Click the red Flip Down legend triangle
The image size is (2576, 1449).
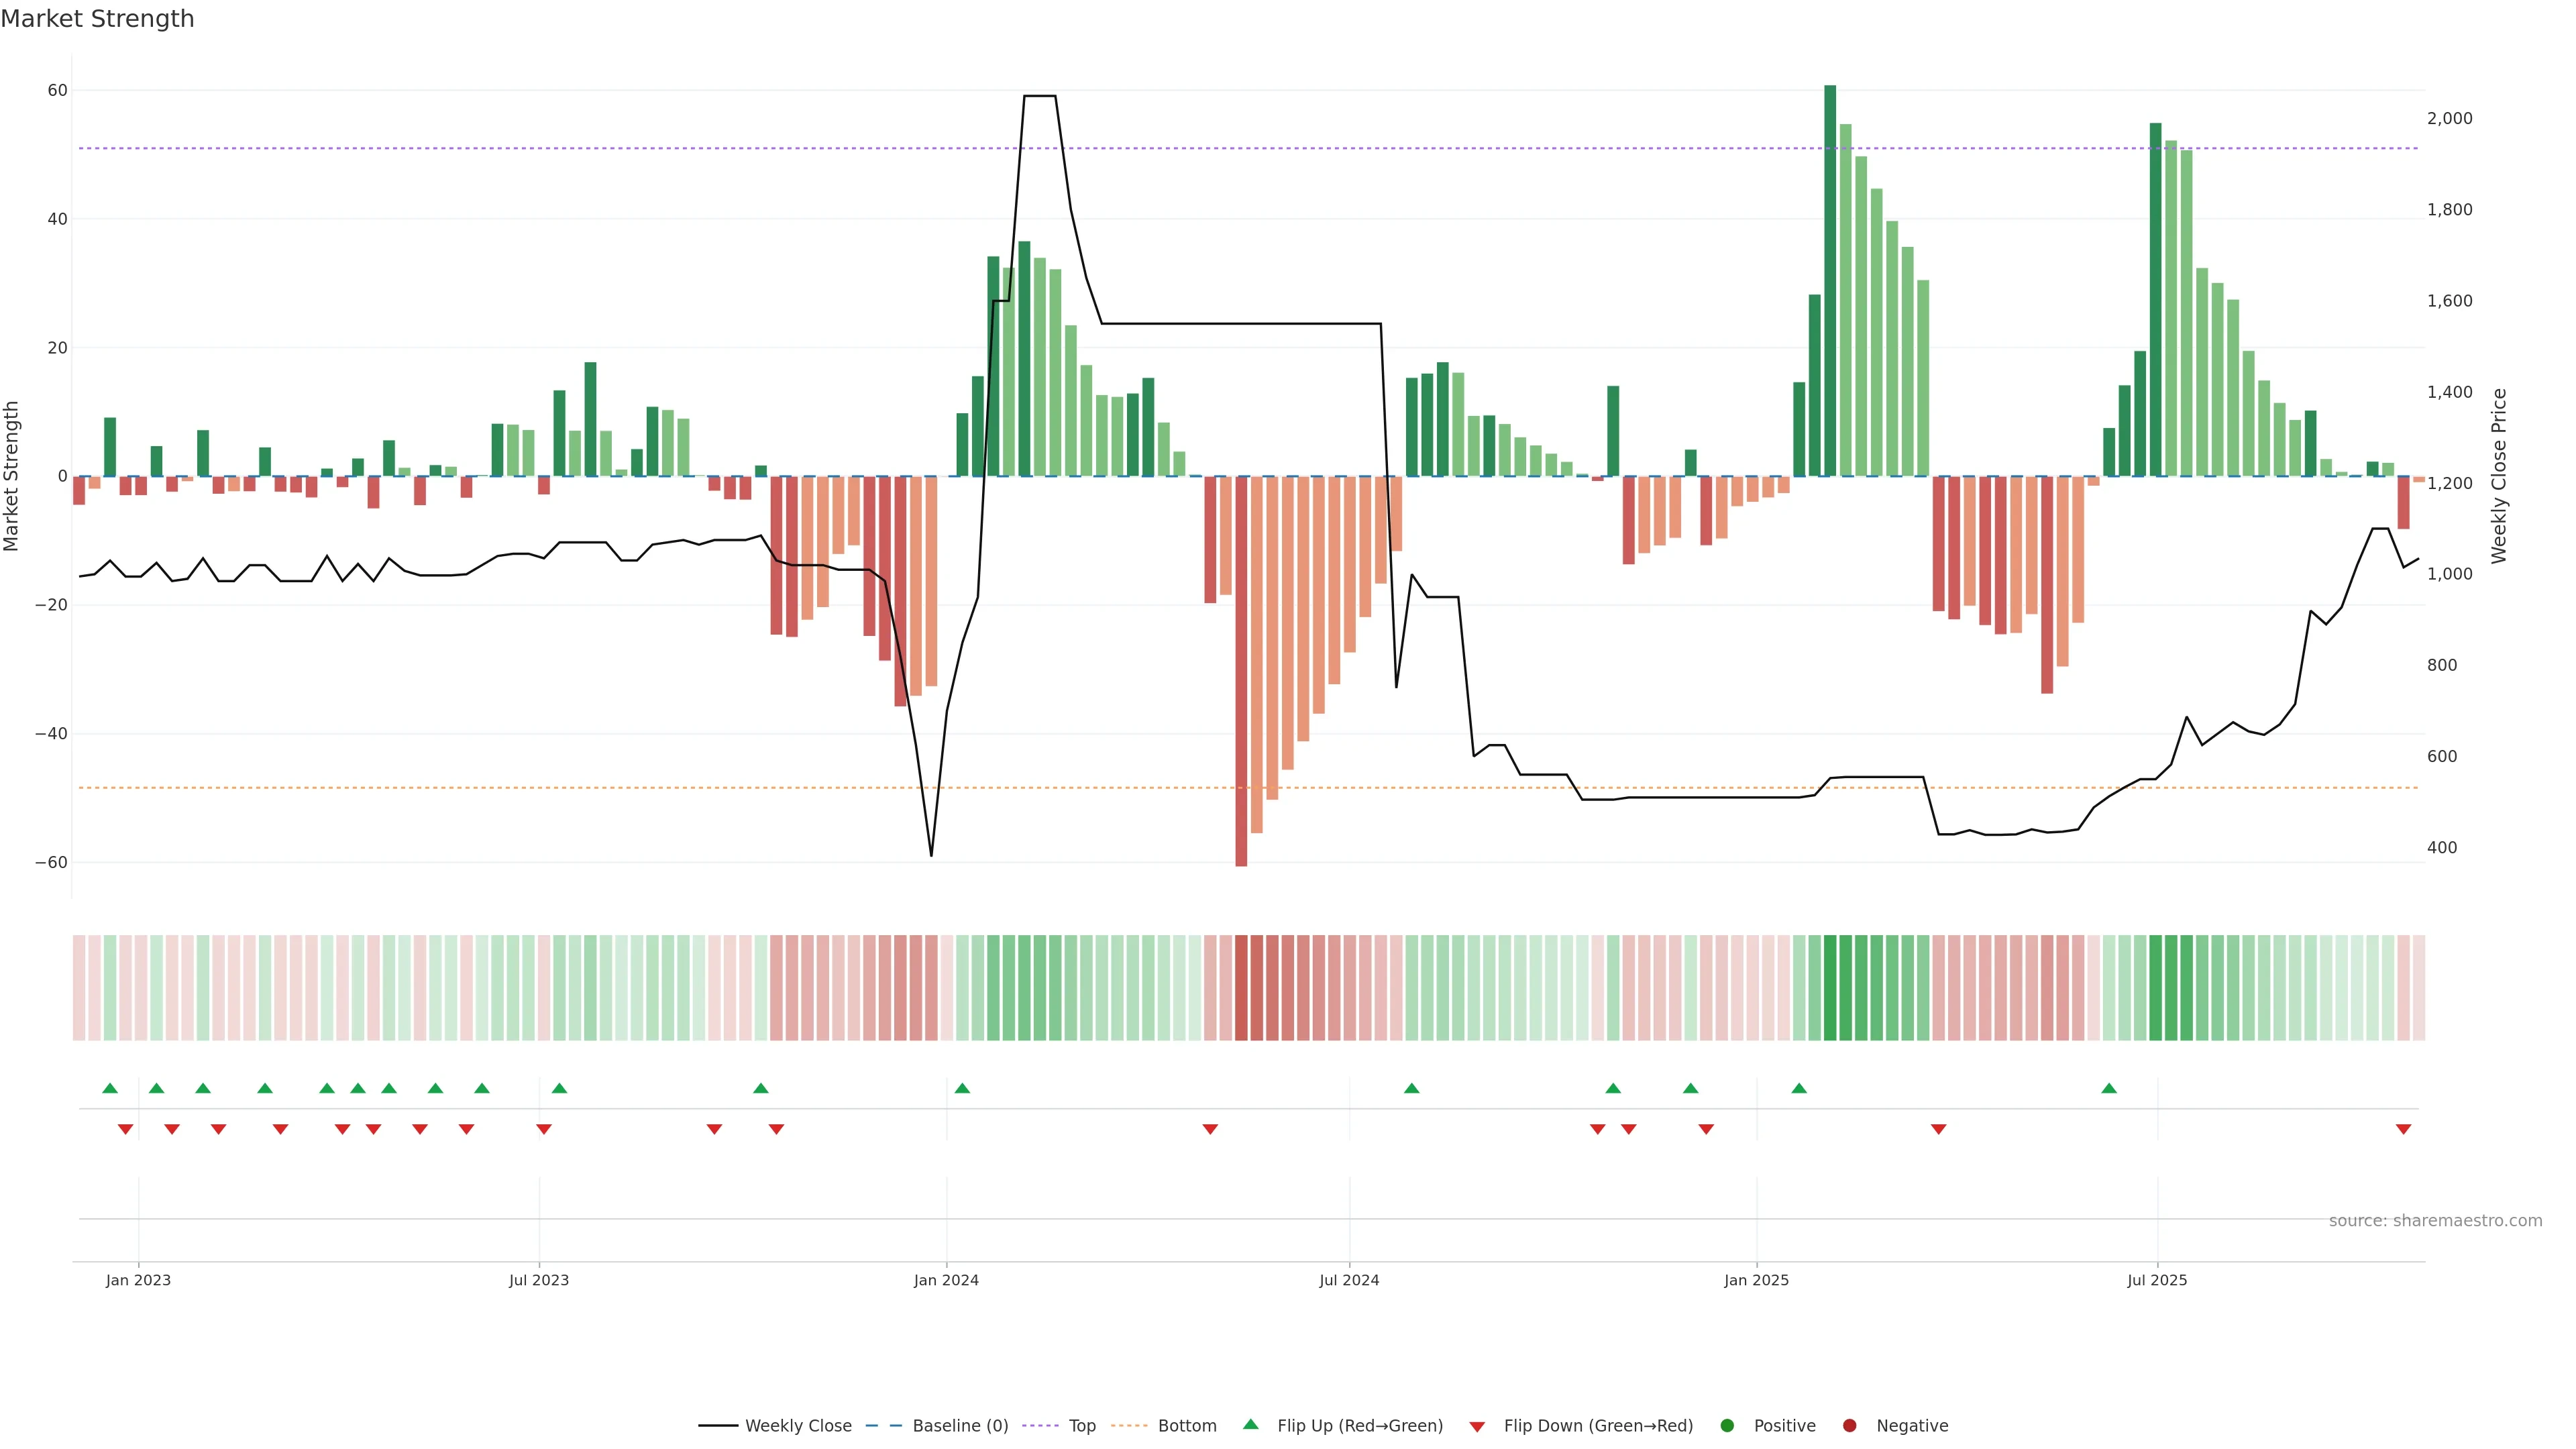tap(1477, 1427)
